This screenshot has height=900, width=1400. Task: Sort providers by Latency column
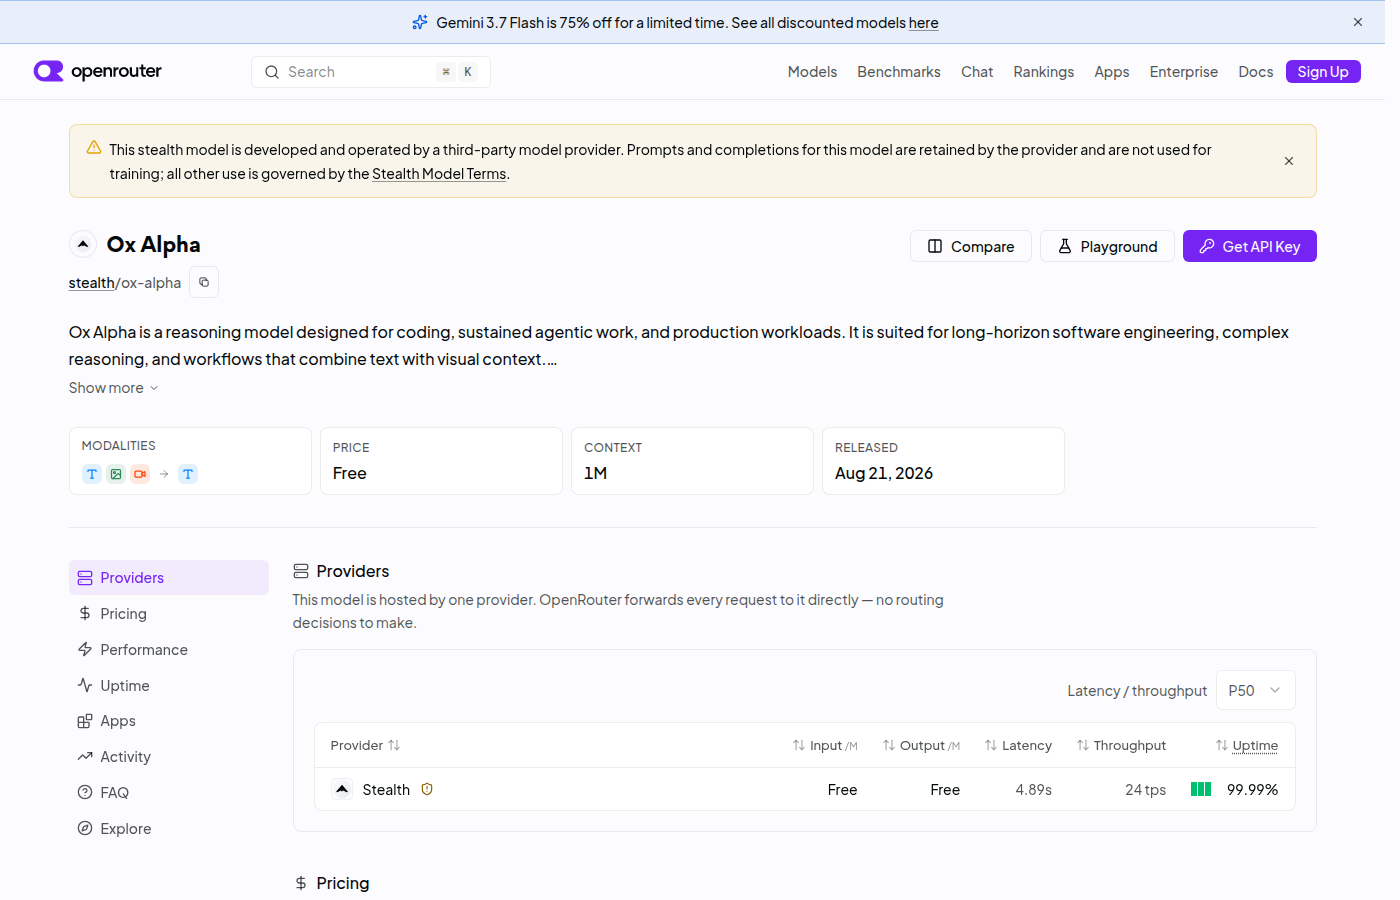coord(1018,745)
